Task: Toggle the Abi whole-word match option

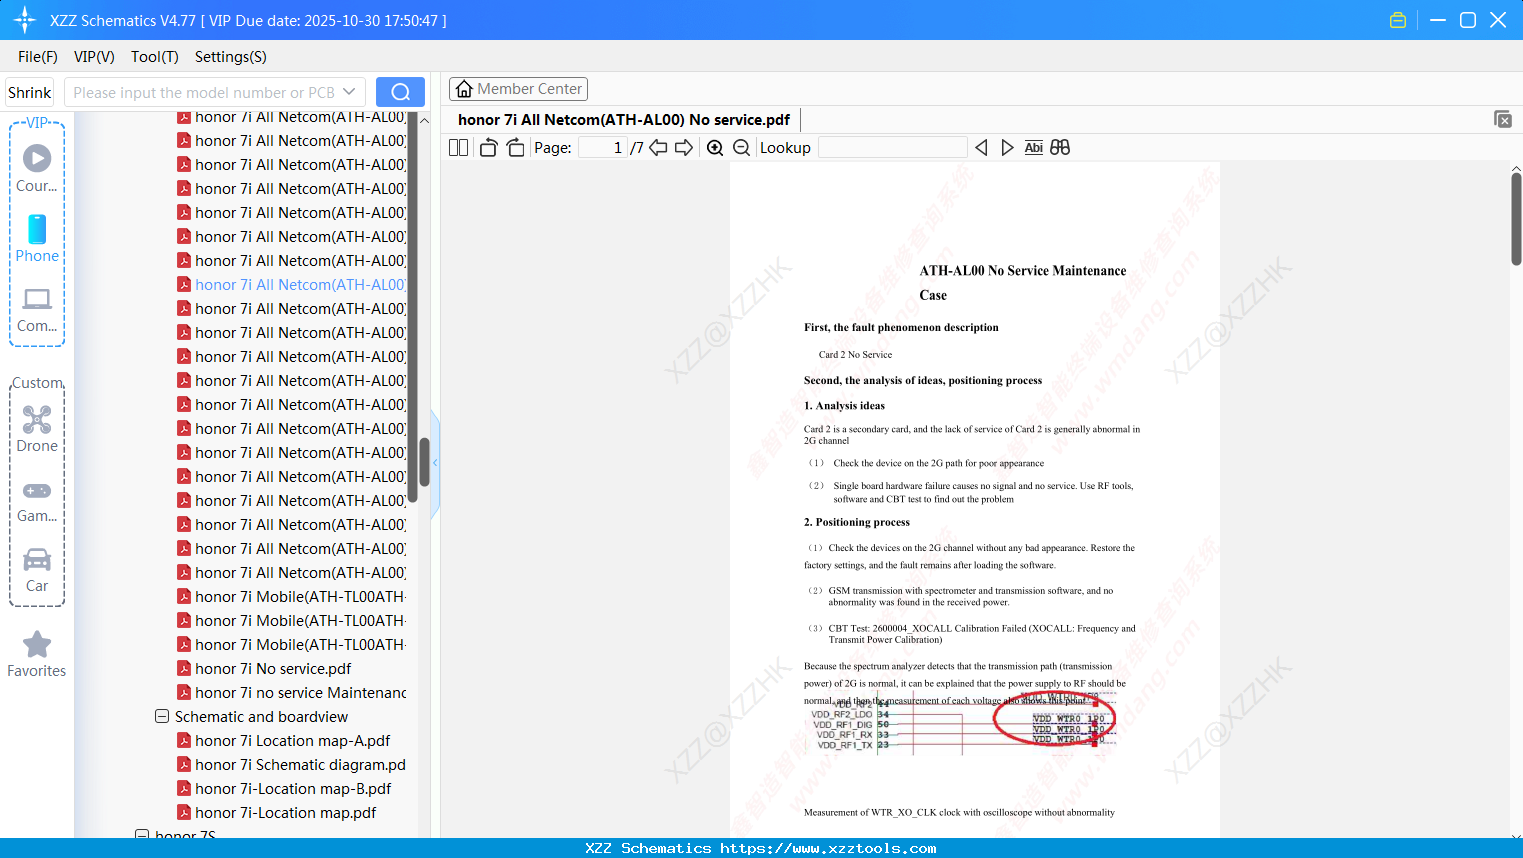Action: (x=1034, y=147)
